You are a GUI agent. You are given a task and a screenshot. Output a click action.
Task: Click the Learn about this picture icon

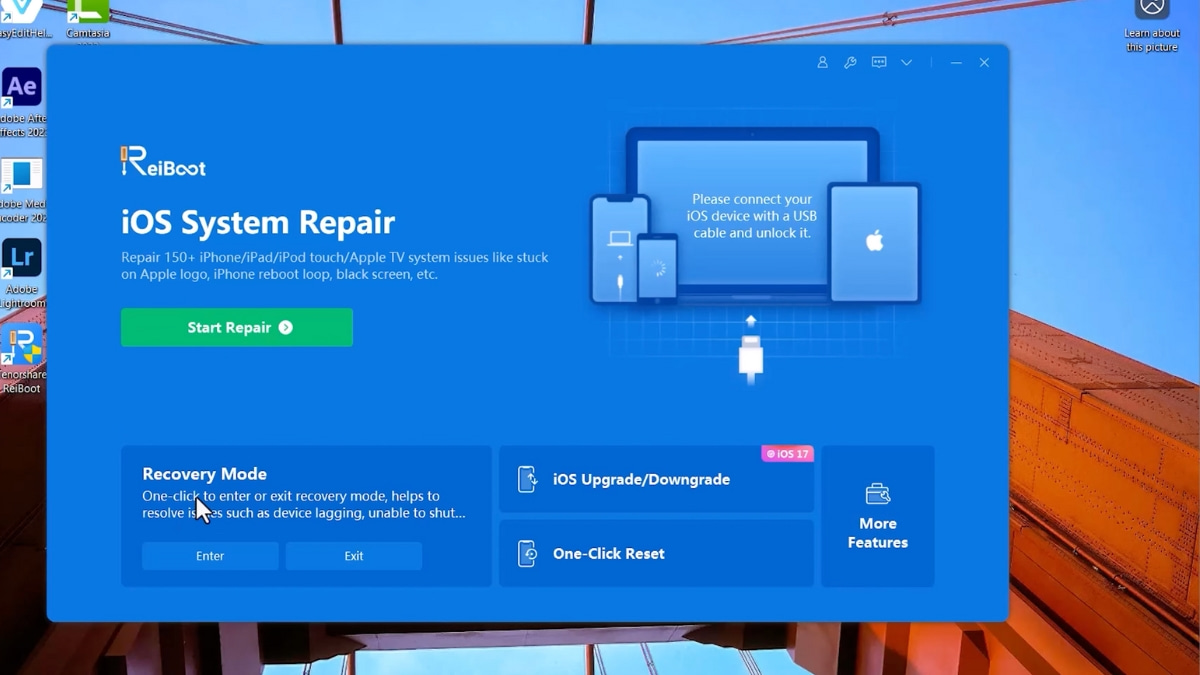click(1152, 26)
